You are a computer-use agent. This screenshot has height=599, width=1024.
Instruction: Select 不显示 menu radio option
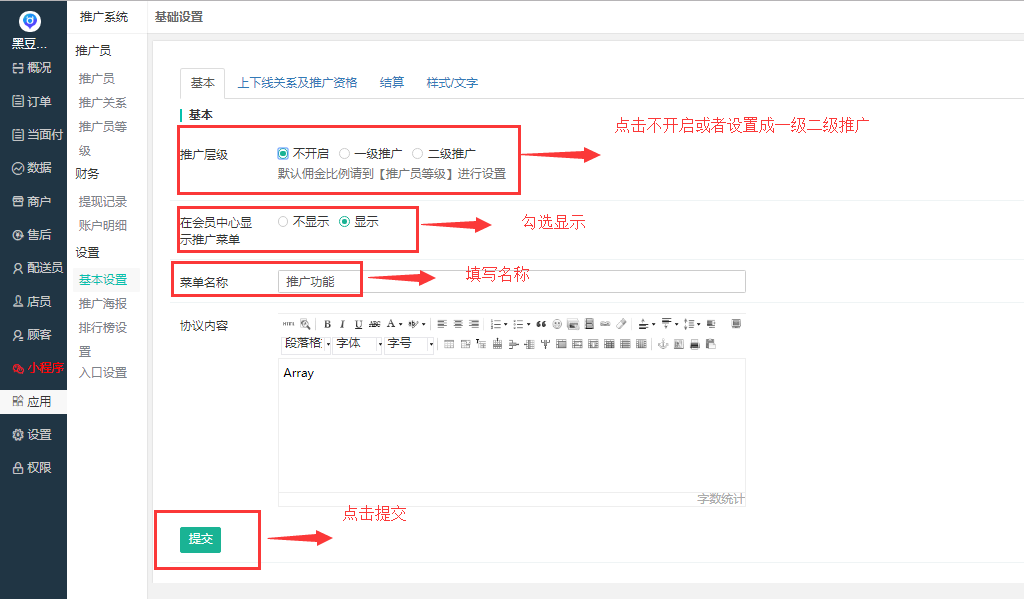tap(283, 221)
